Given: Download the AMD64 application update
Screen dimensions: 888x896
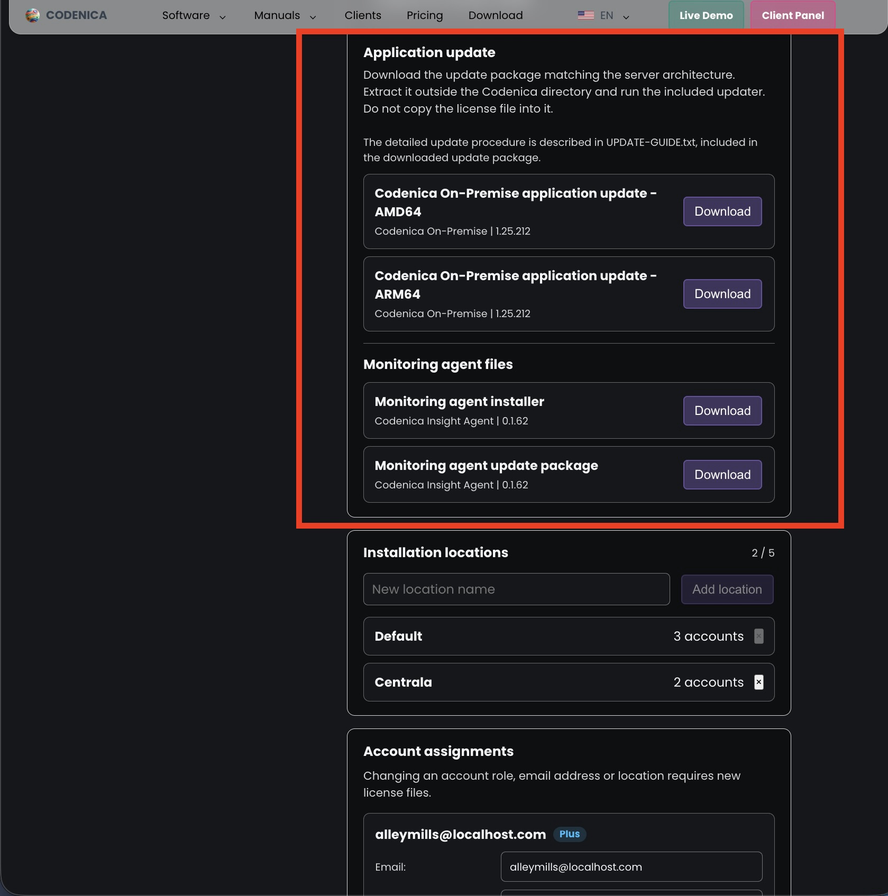Looking at the screenshot, I should (722, 211).
